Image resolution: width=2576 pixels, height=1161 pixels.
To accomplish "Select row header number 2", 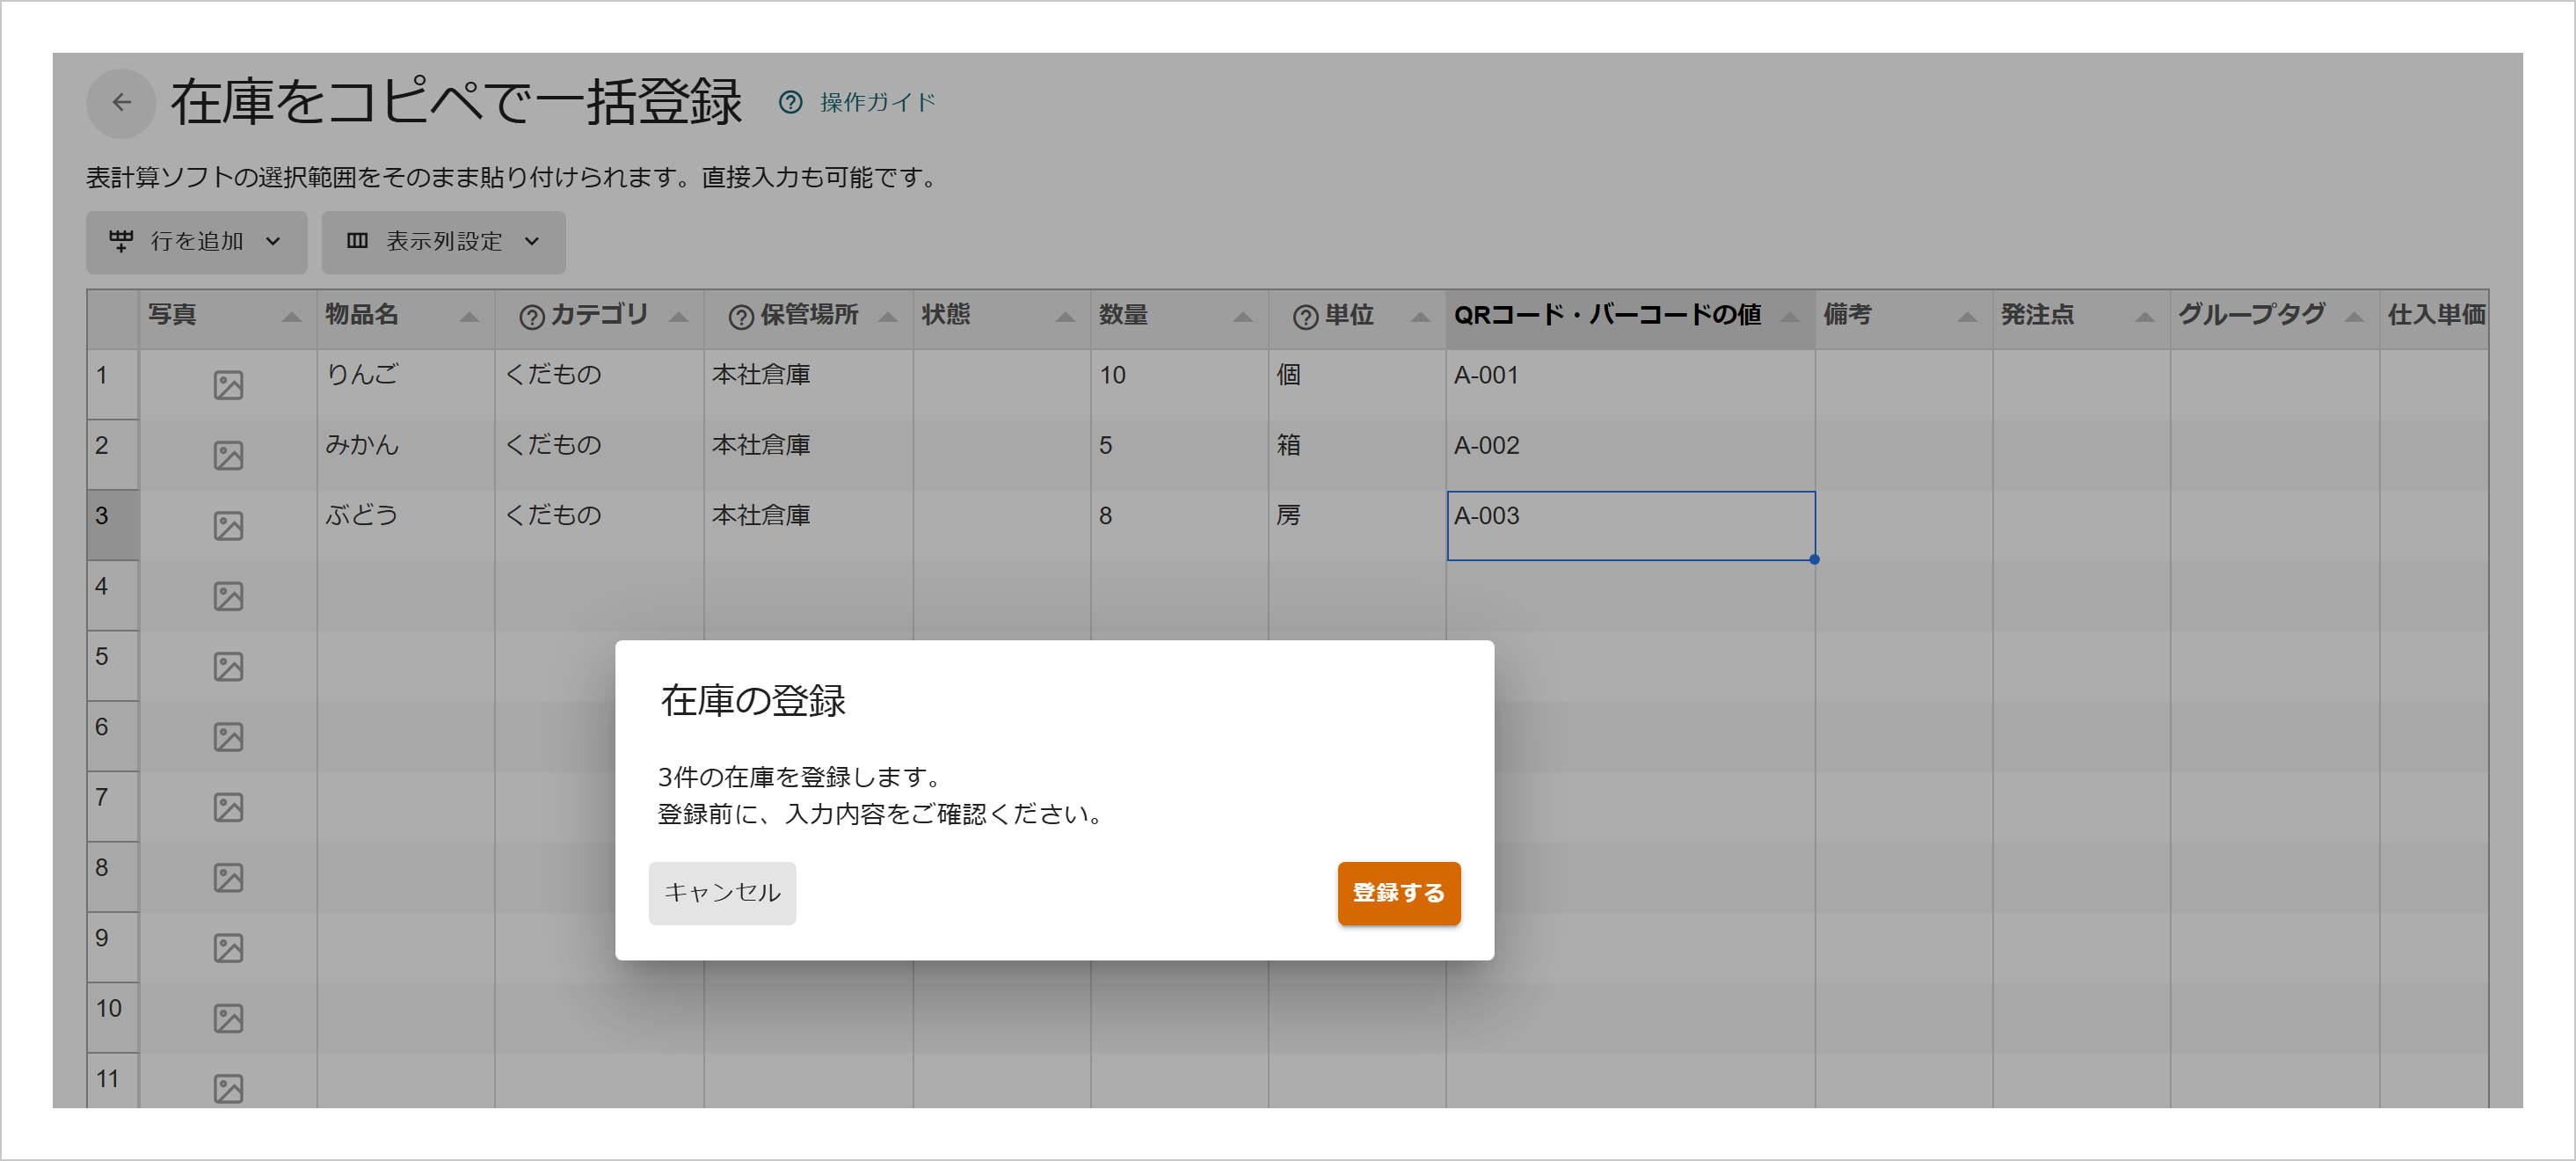I will 113,455.
